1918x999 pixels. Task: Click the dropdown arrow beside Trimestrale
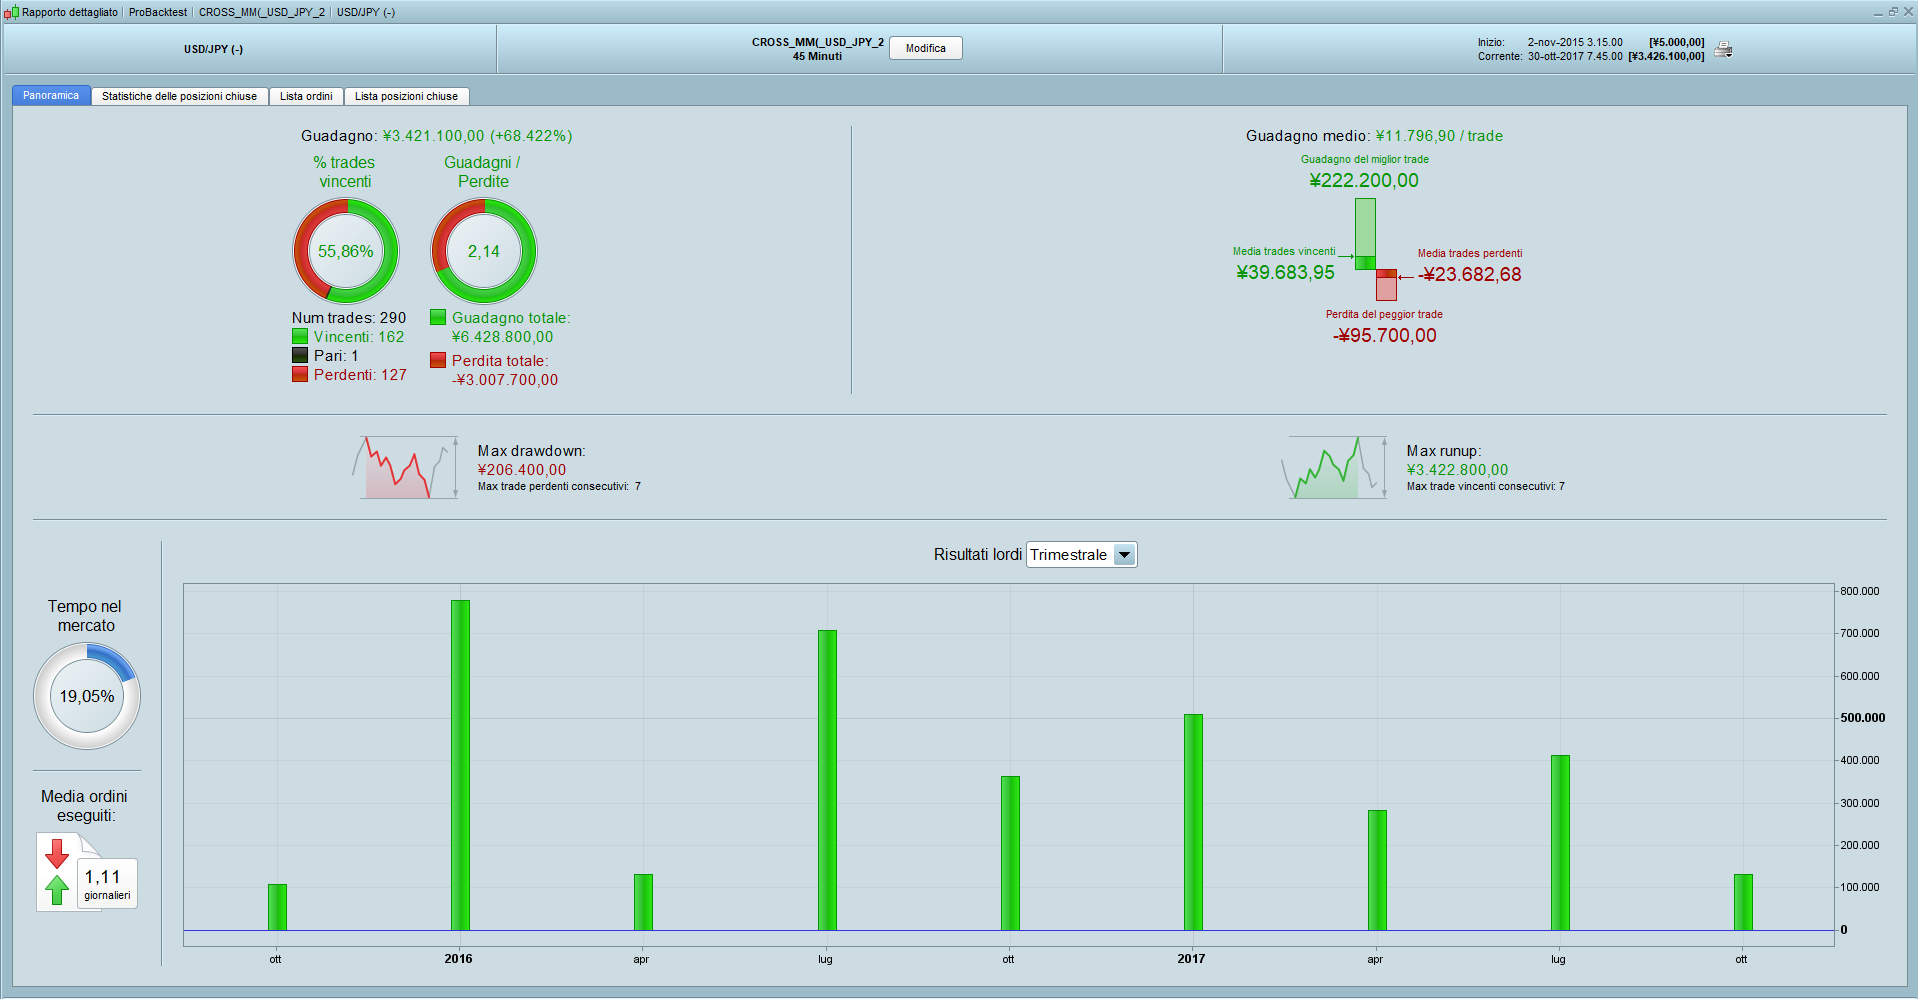click(1125, 555)
